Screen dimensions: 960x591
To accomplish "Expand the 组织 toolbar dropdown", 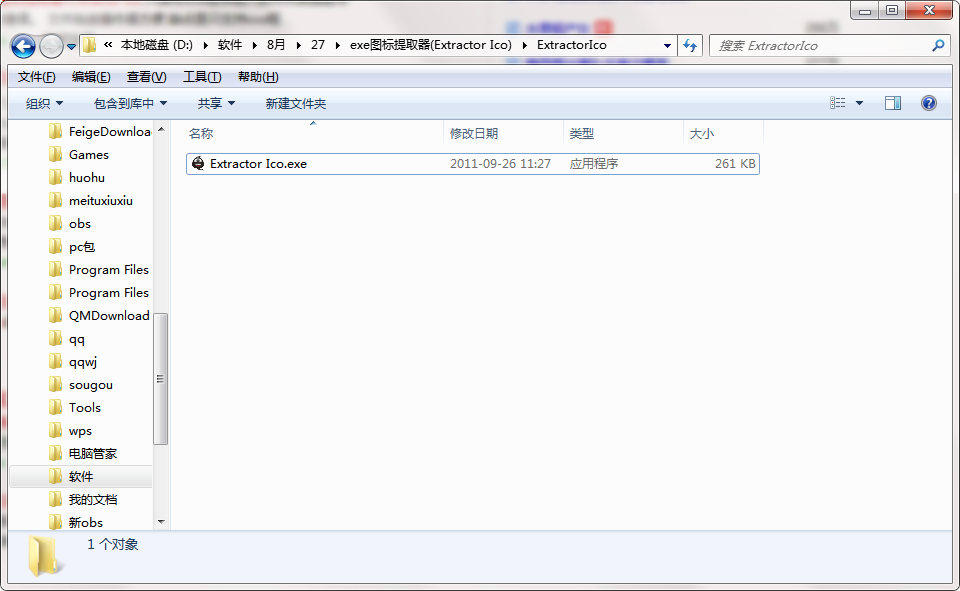I will 44,104.
